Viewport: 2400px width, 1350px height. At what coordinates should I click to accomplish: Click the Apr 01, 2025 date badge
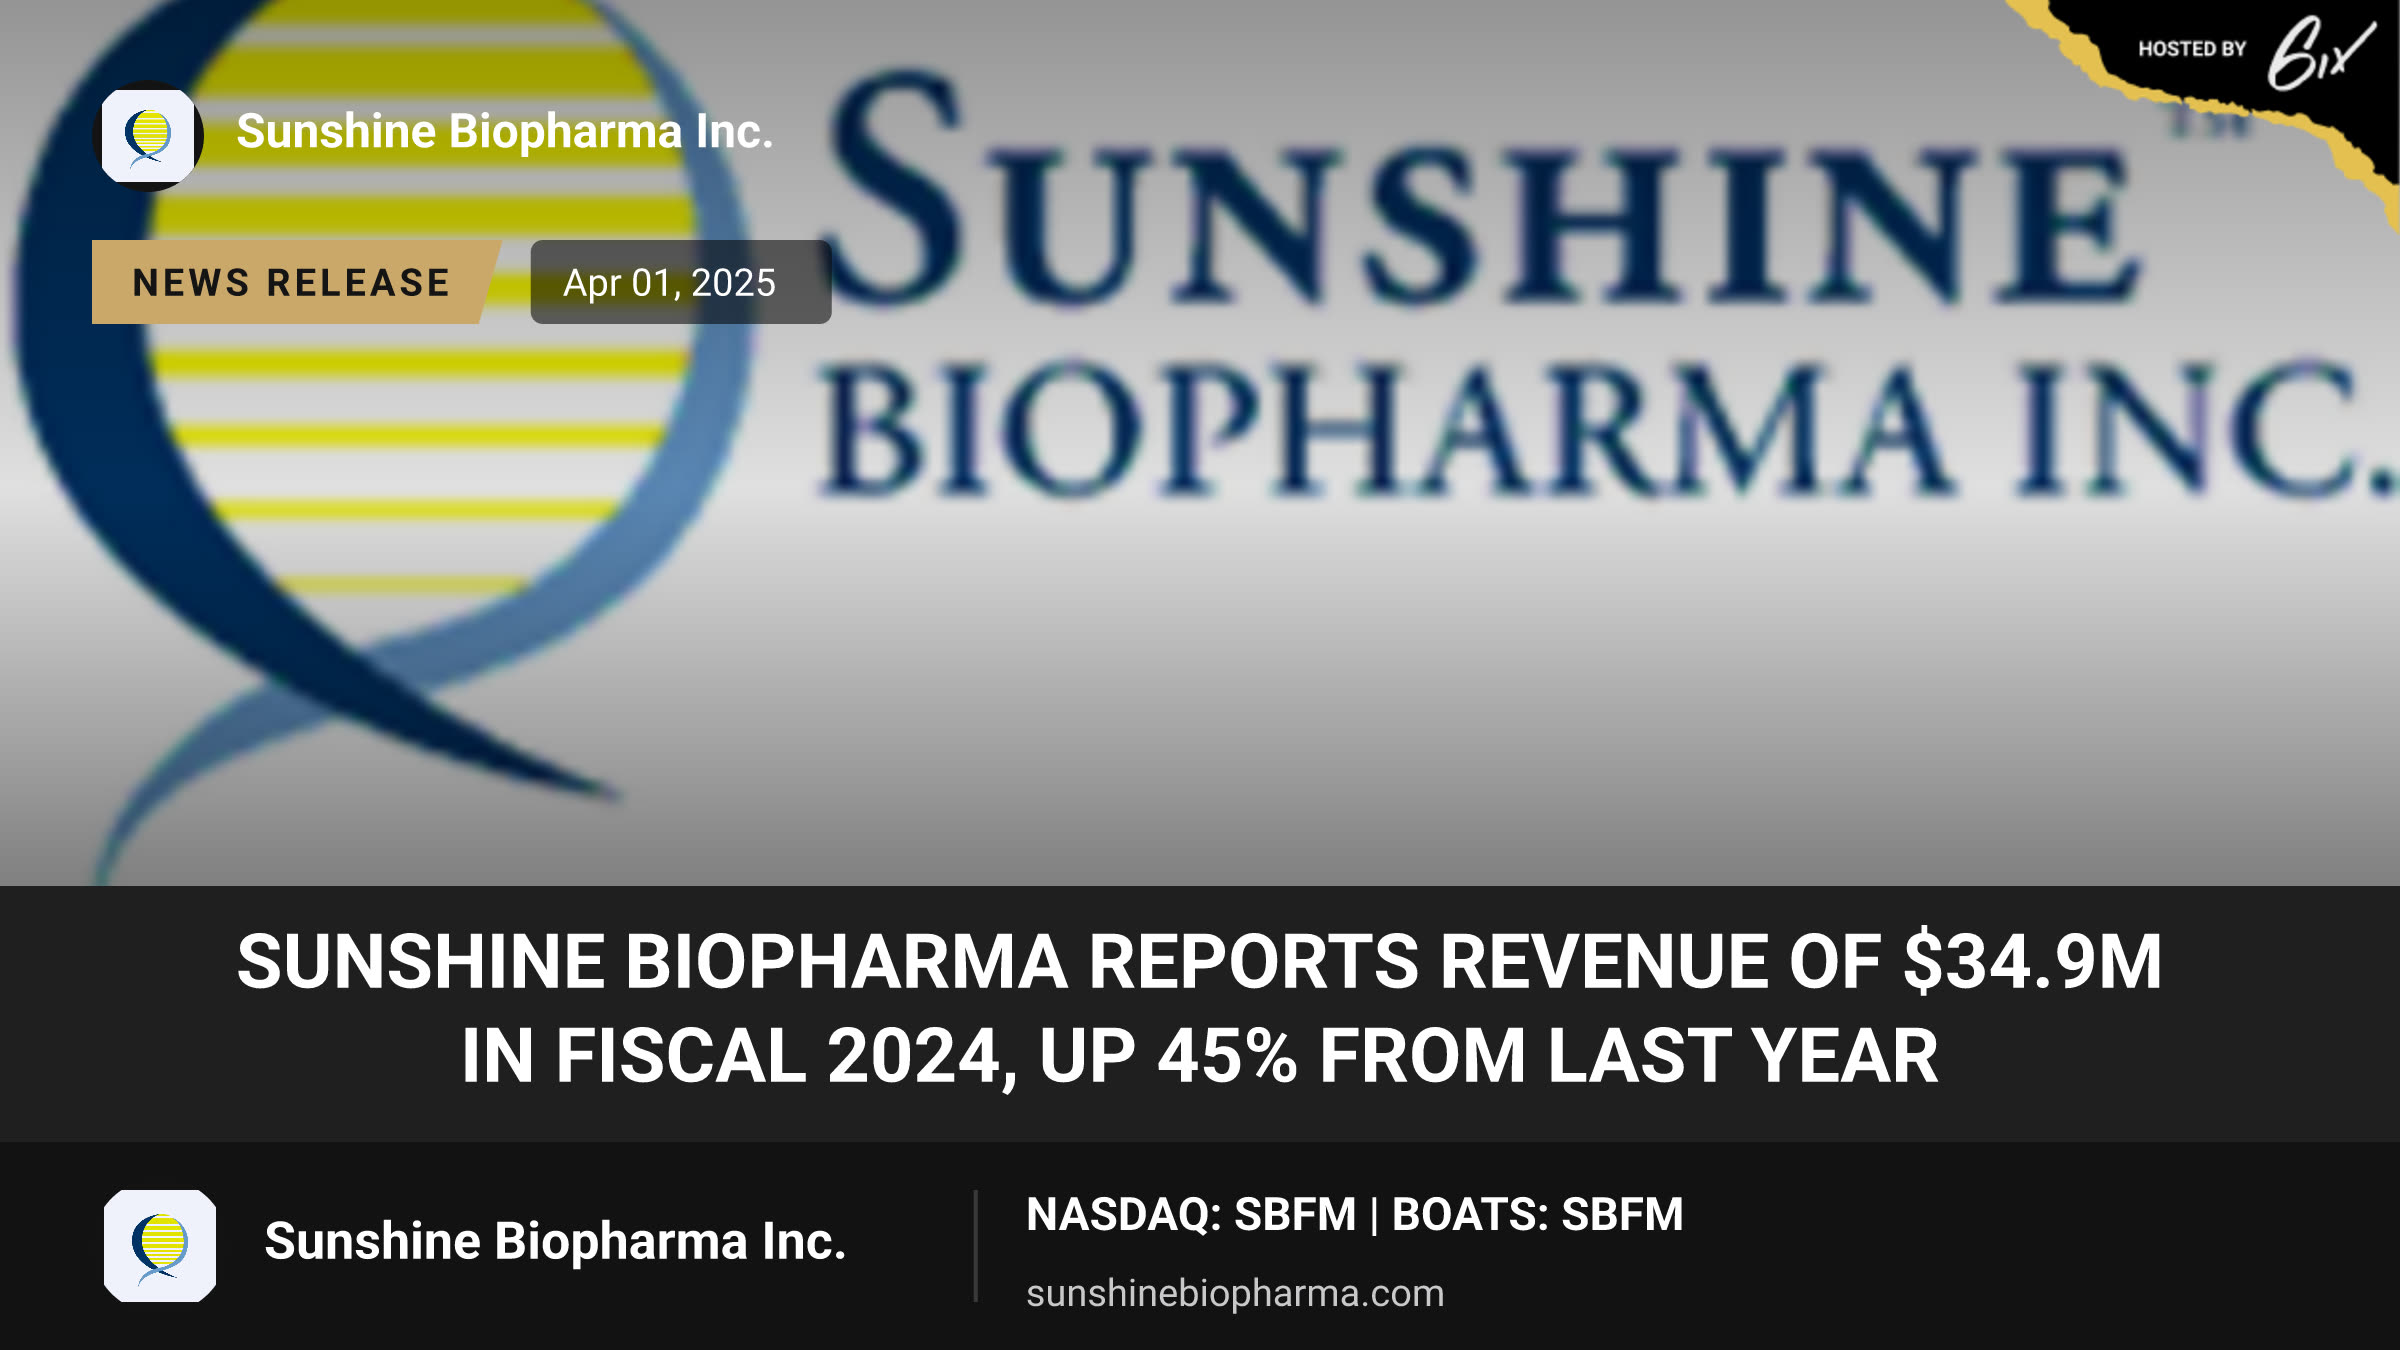[681, 282]
